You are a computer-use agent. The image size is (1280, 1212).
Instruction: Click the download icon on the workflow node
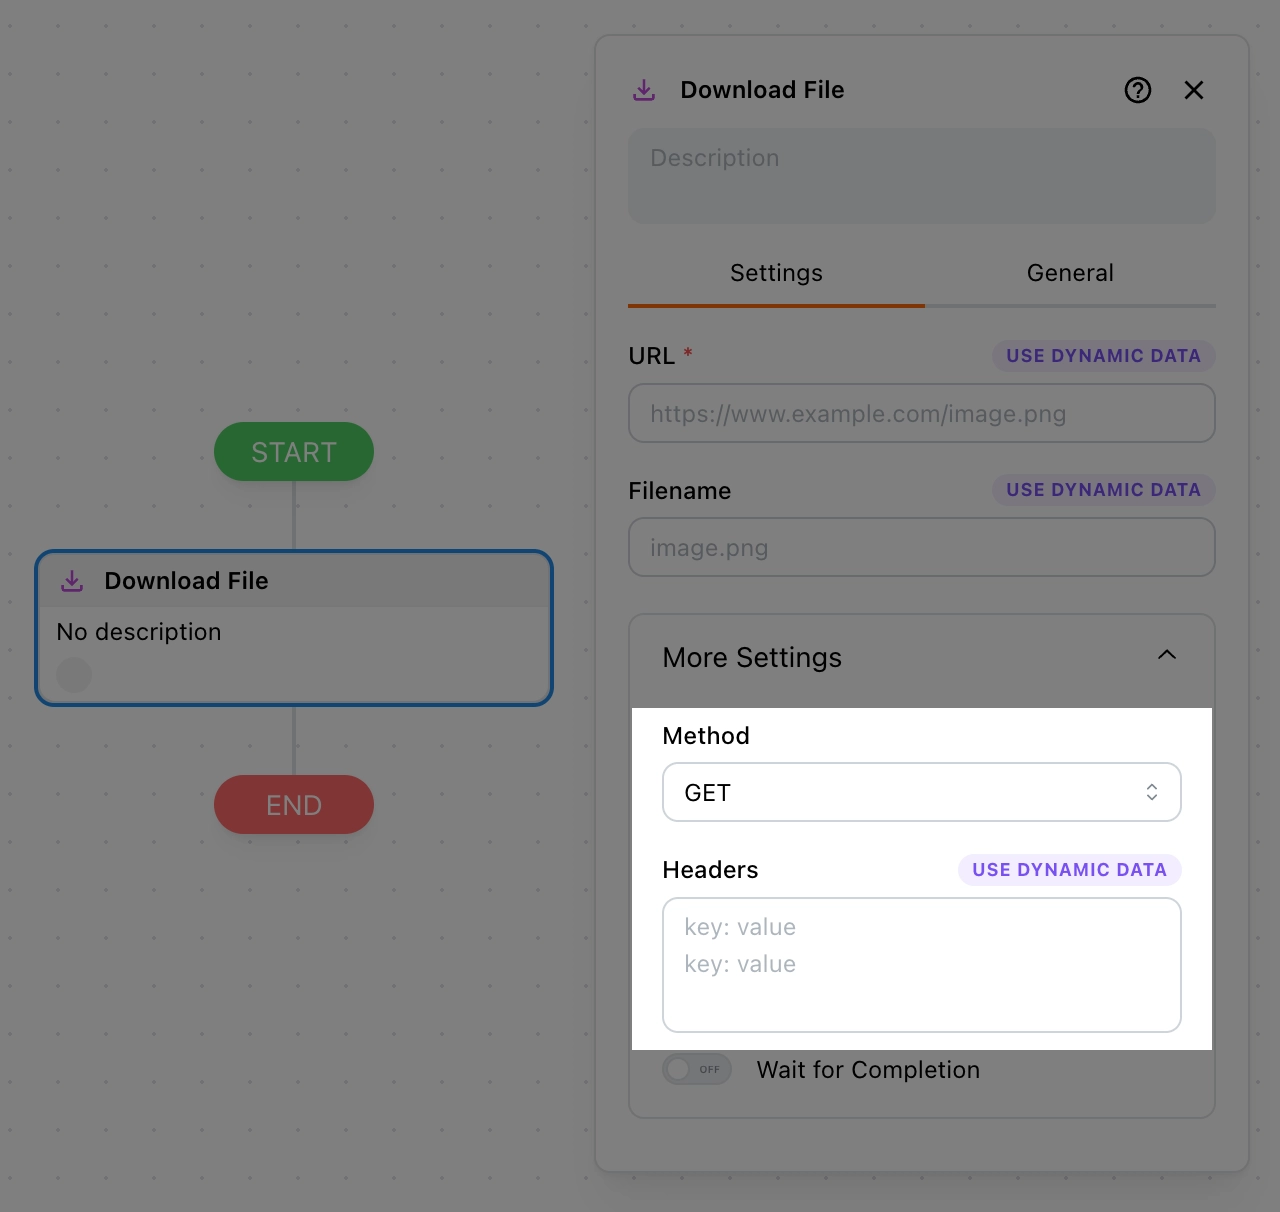click(x=72, y=581)
